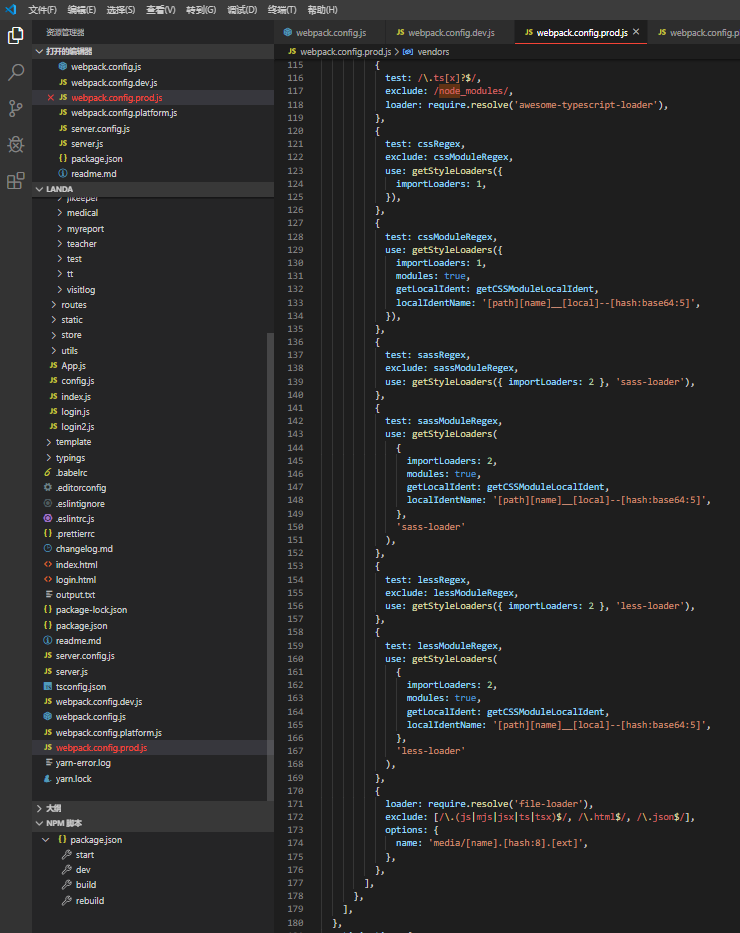
Task: Open .editorconfig file
Action: 81,487
